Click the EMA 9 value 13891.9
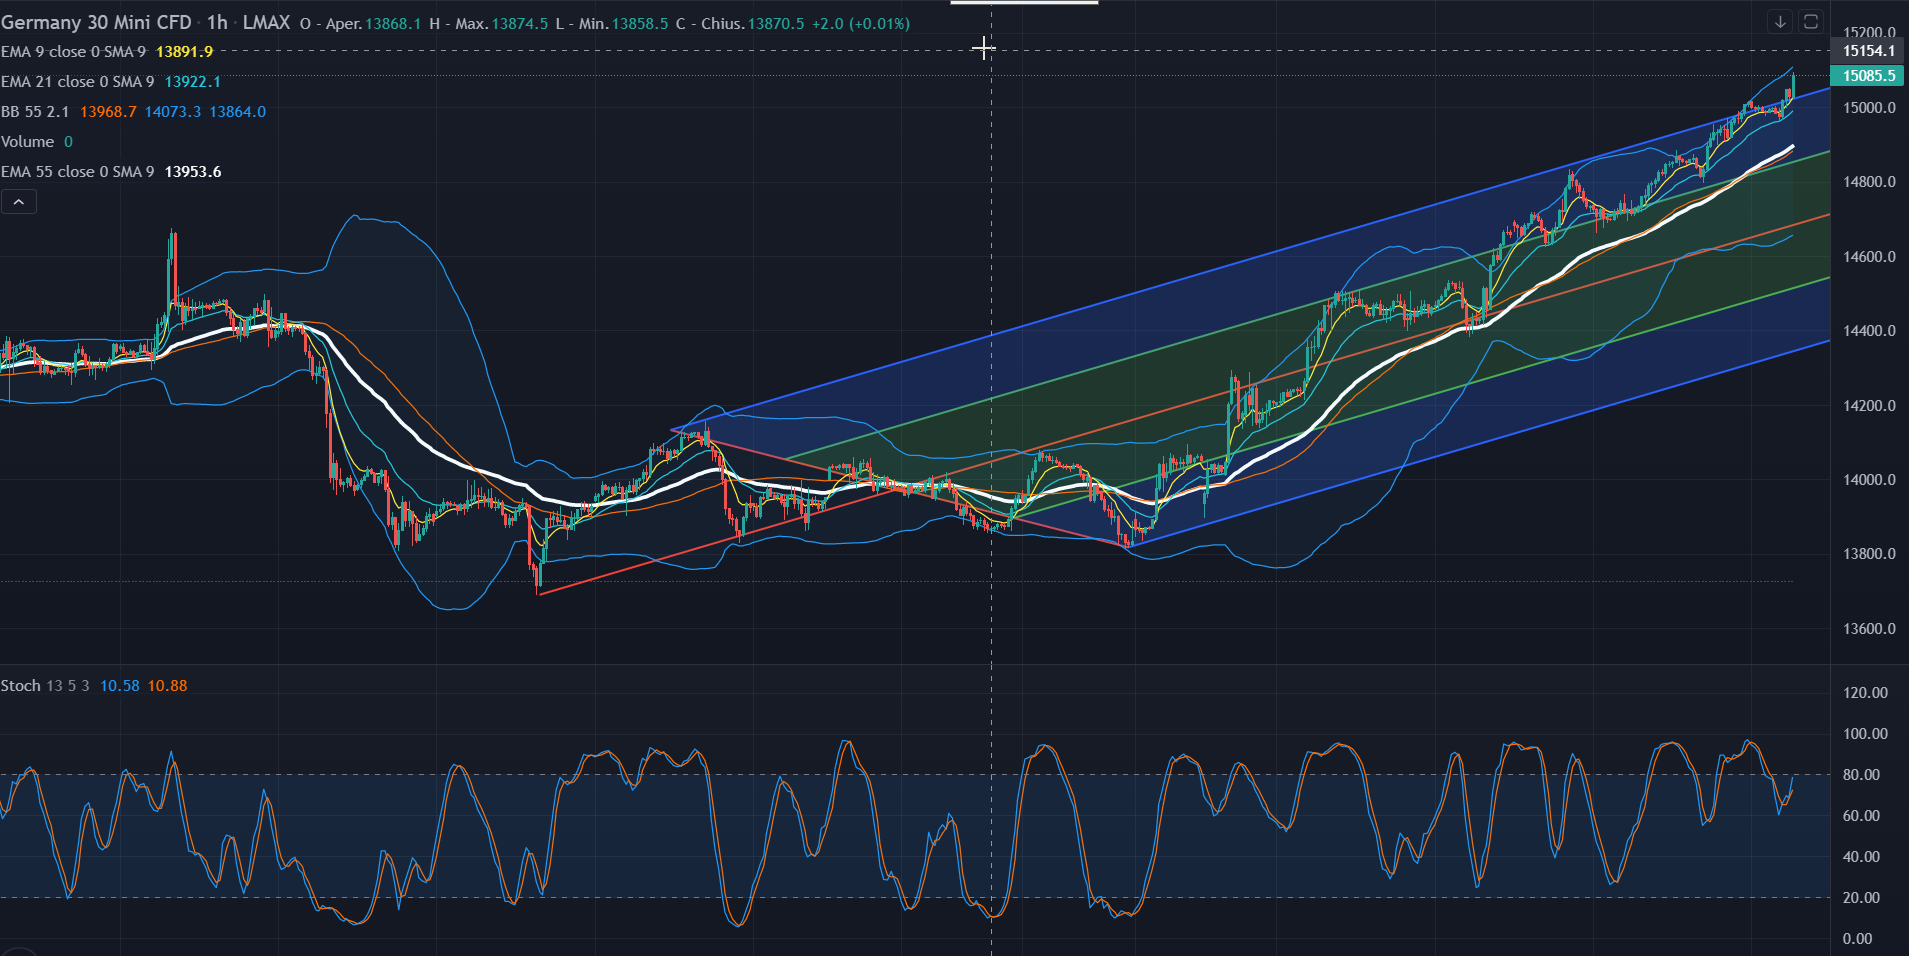 point(185,52)
